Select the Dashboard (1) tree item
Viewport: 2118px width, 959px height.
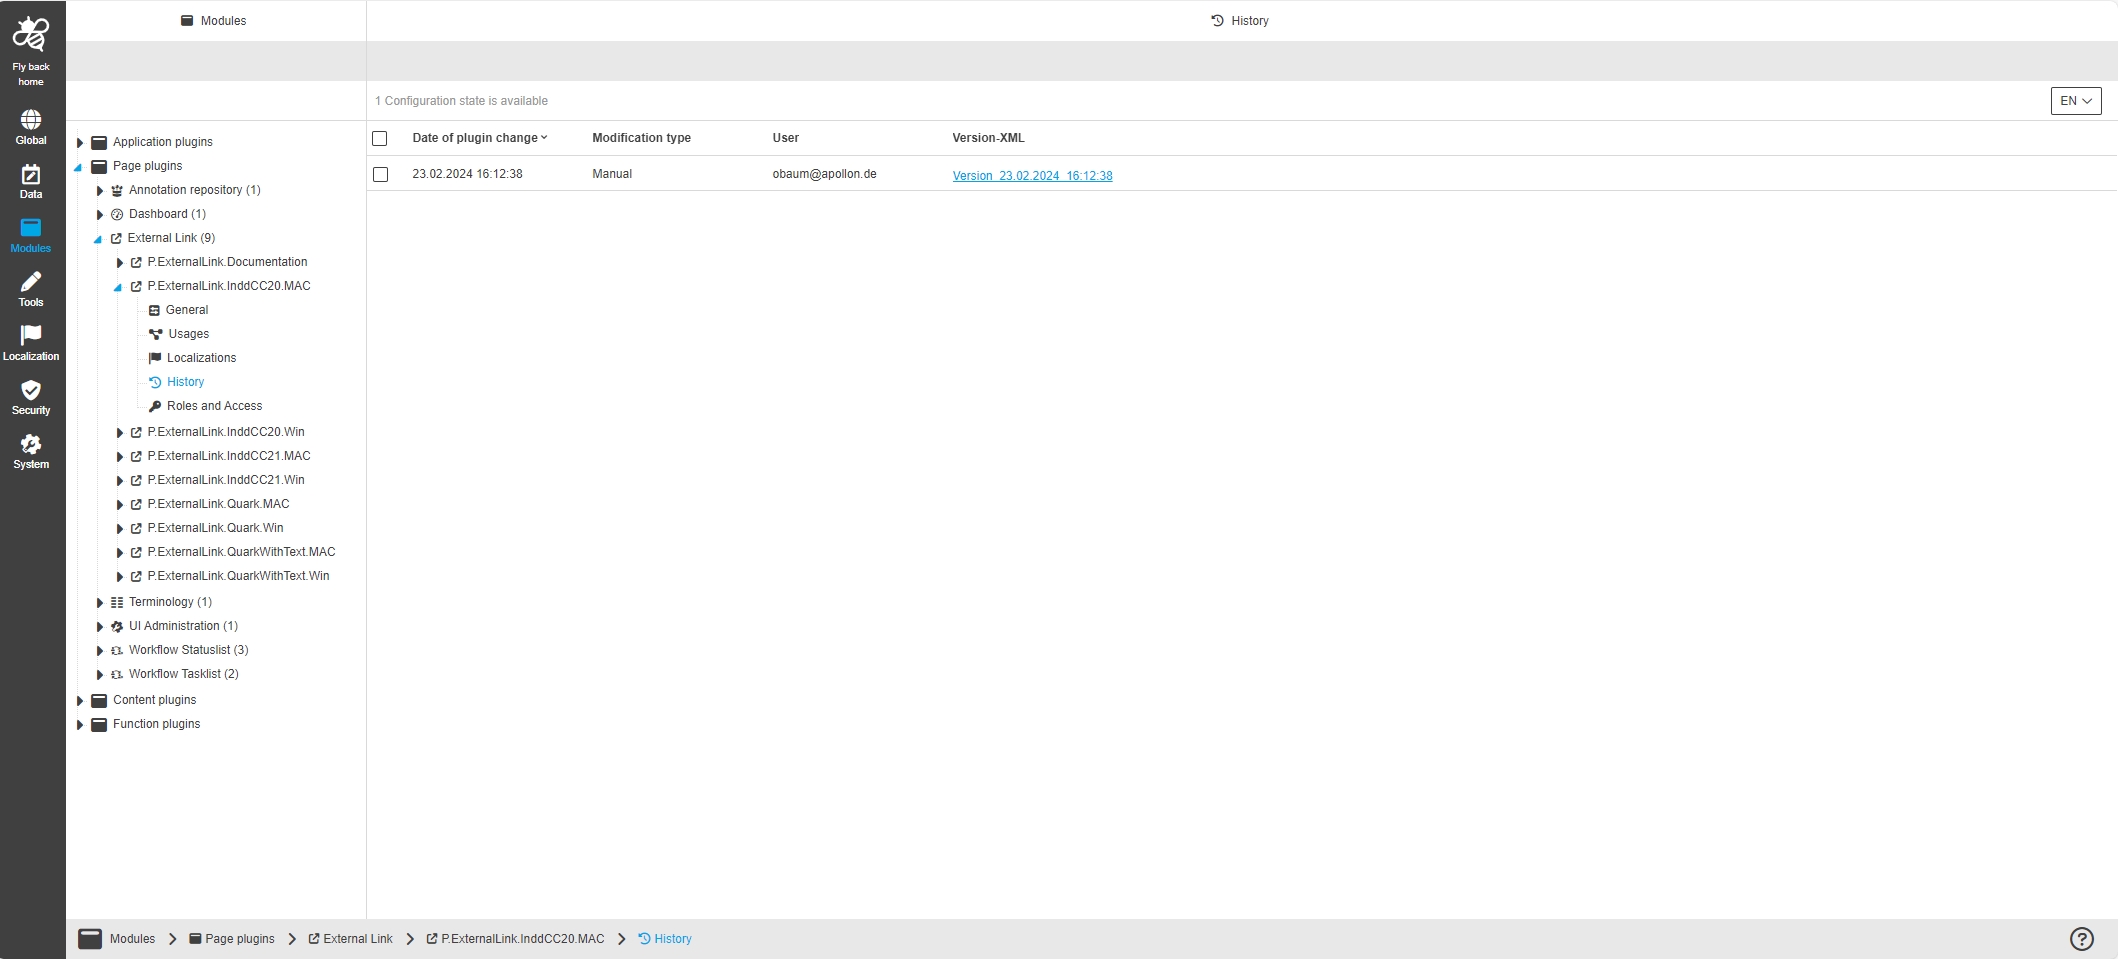tap(167, 214)
